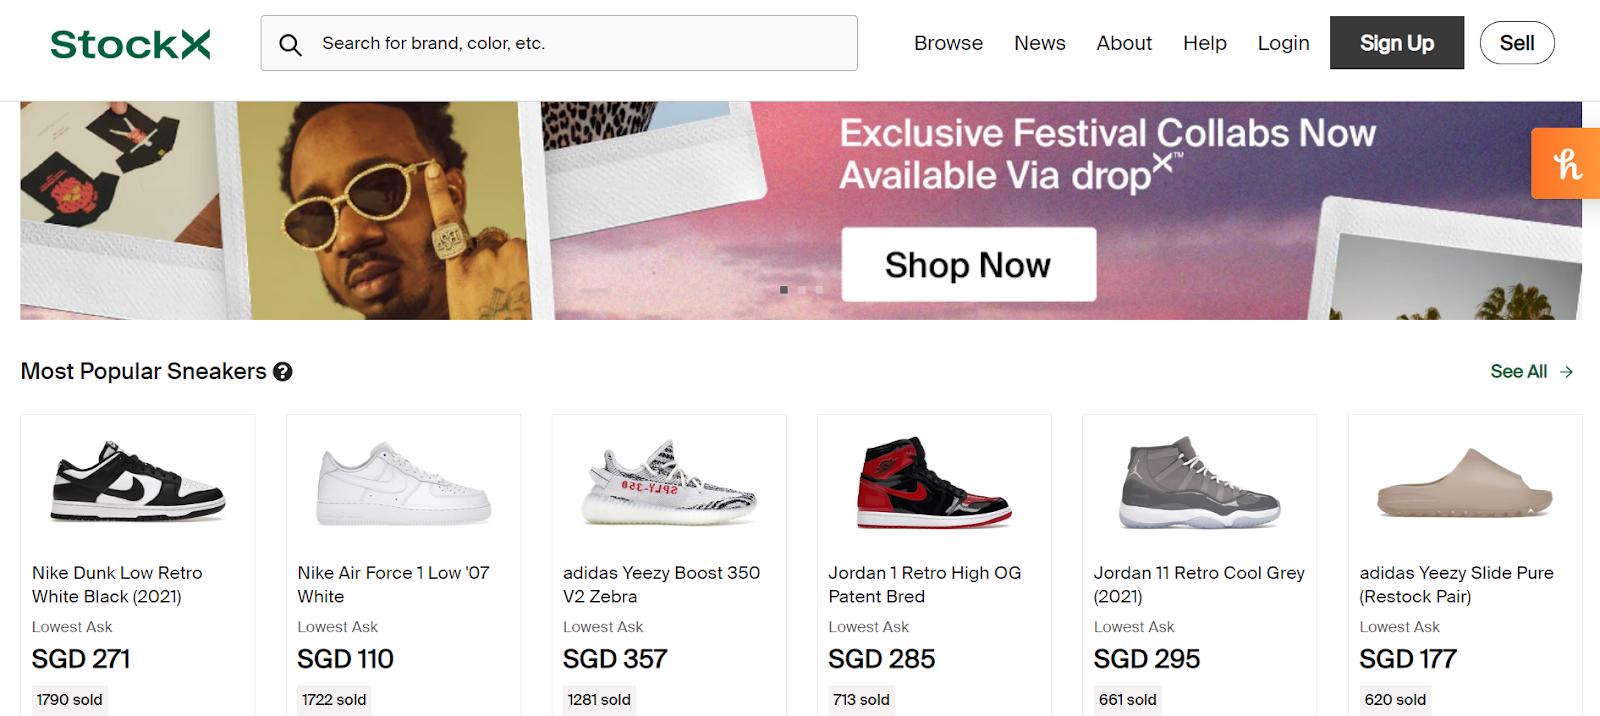Open the About menu item
Screen dimensions: 1600x716
pyautogui.click(x=1124, y=43)
